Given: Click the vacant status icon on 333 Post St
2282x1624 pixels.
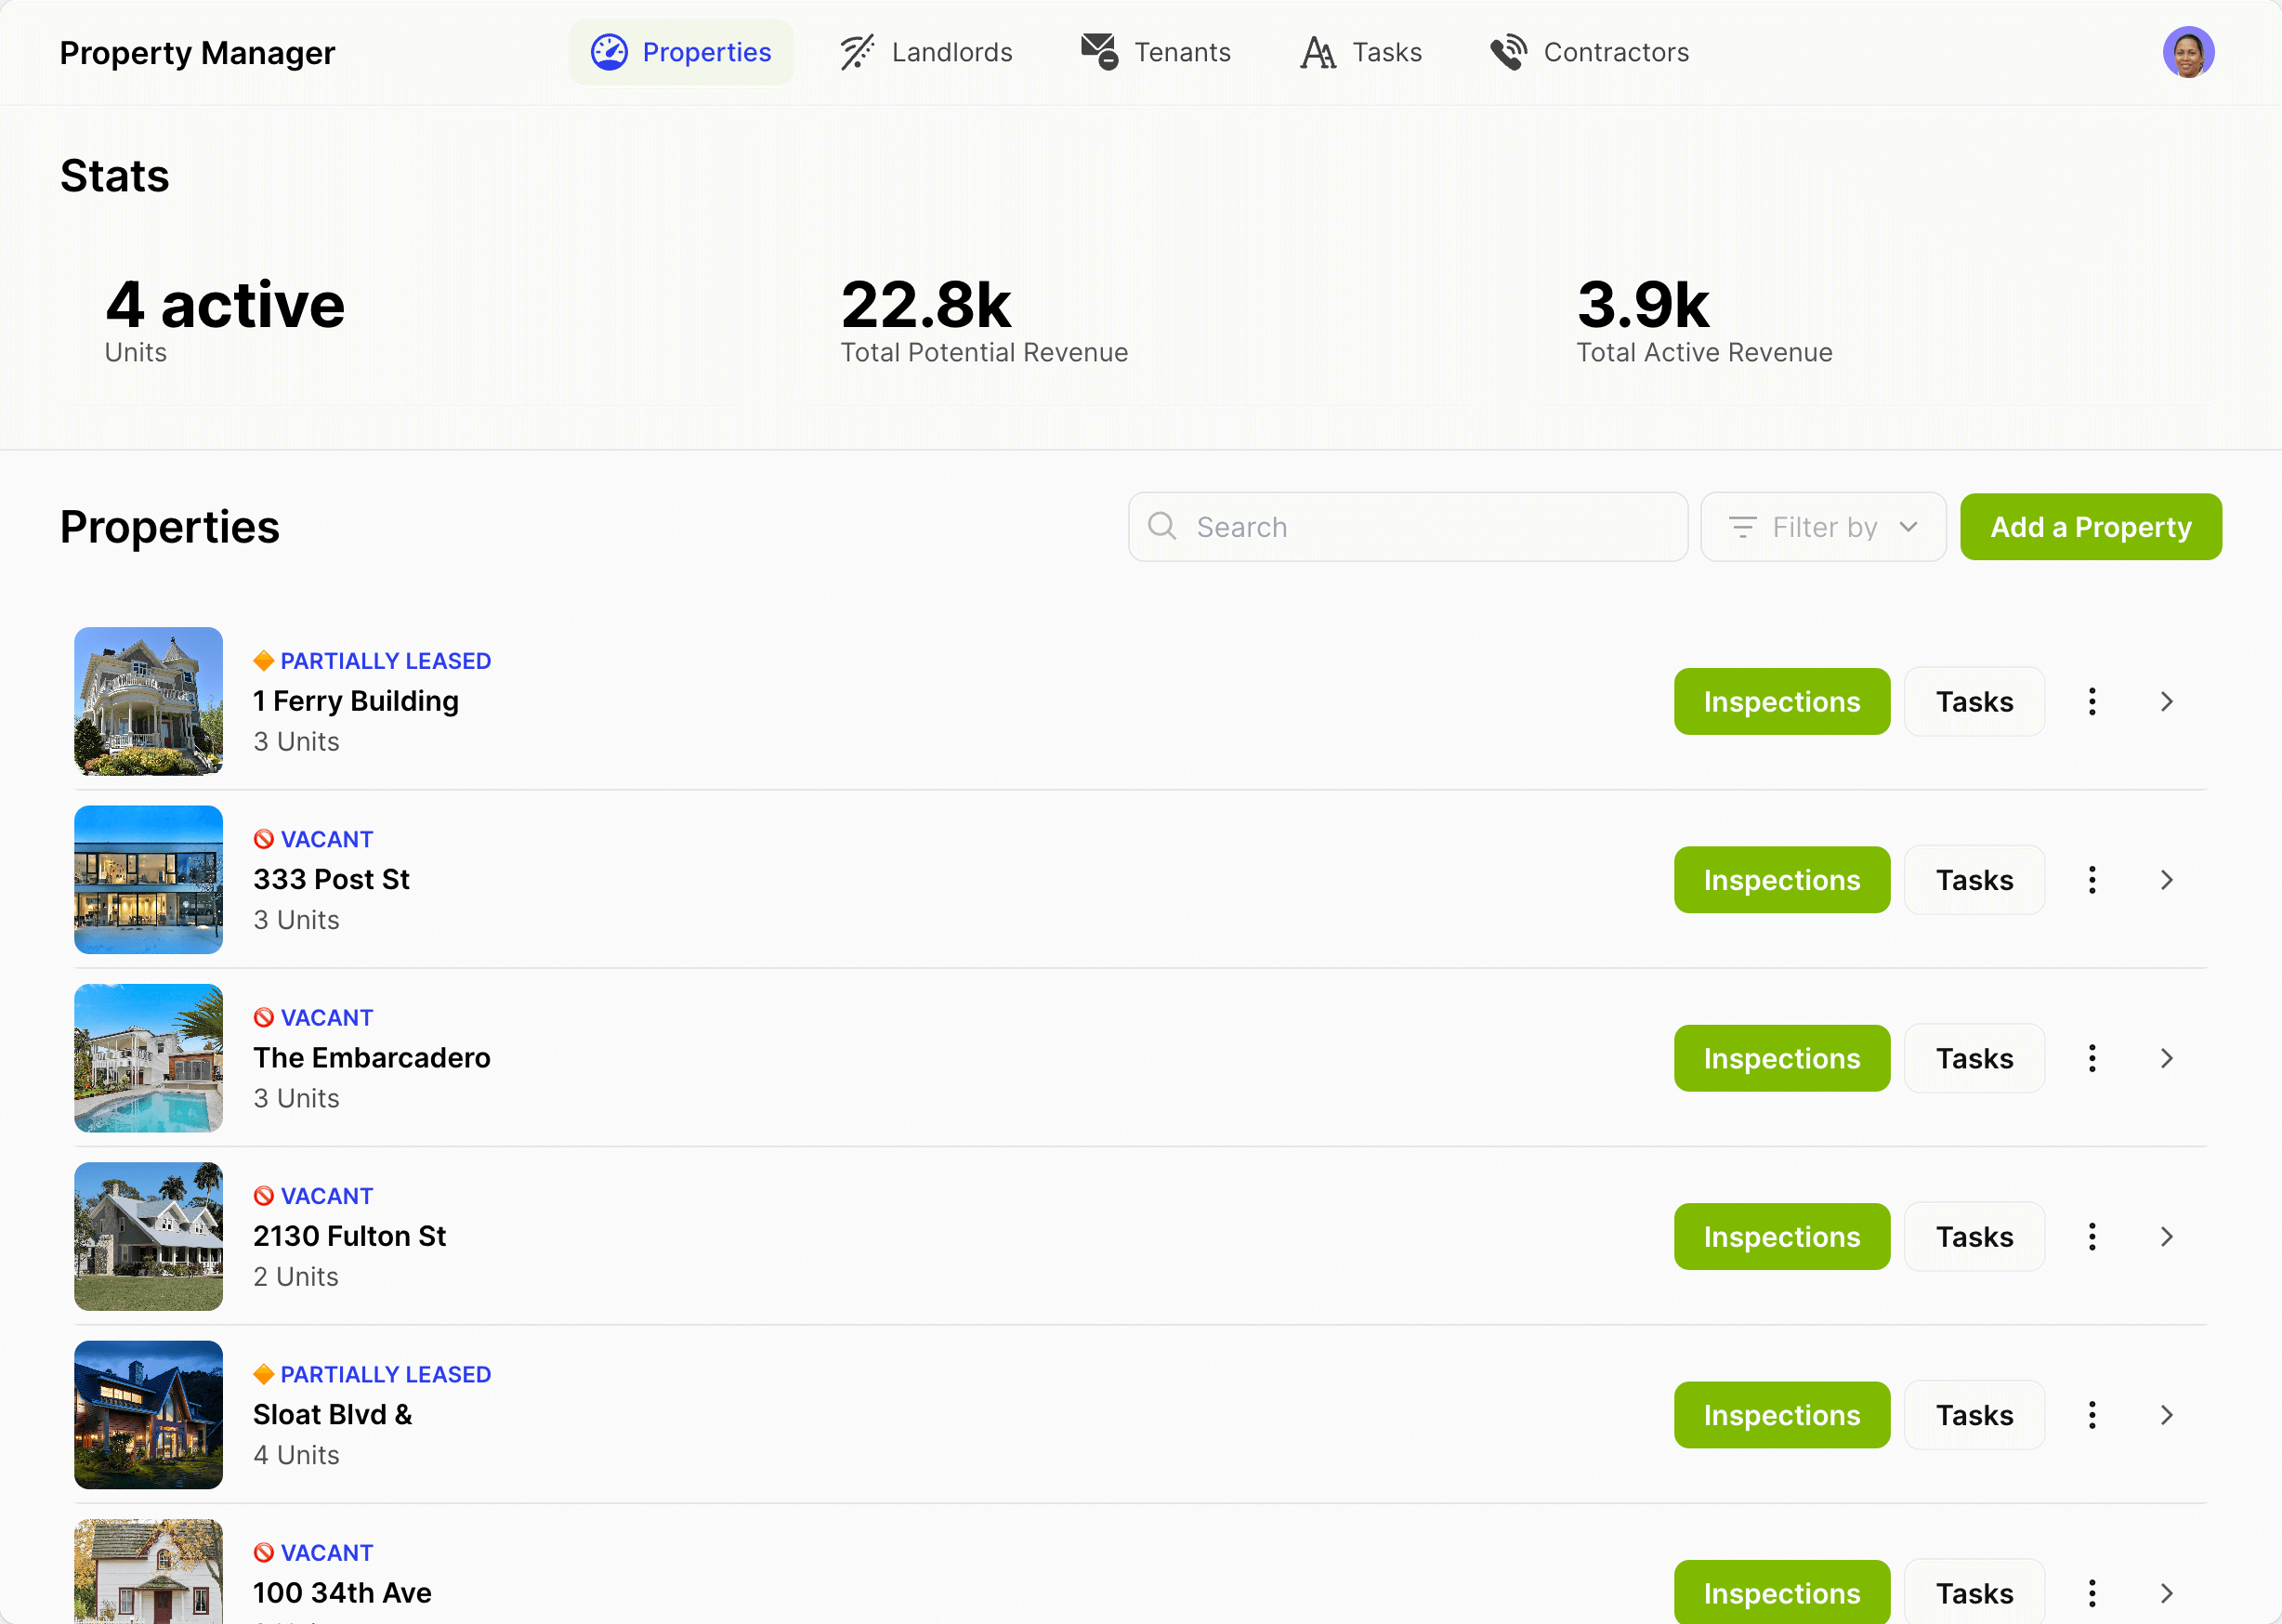Looking at the screenshot, I should (264, 838).
